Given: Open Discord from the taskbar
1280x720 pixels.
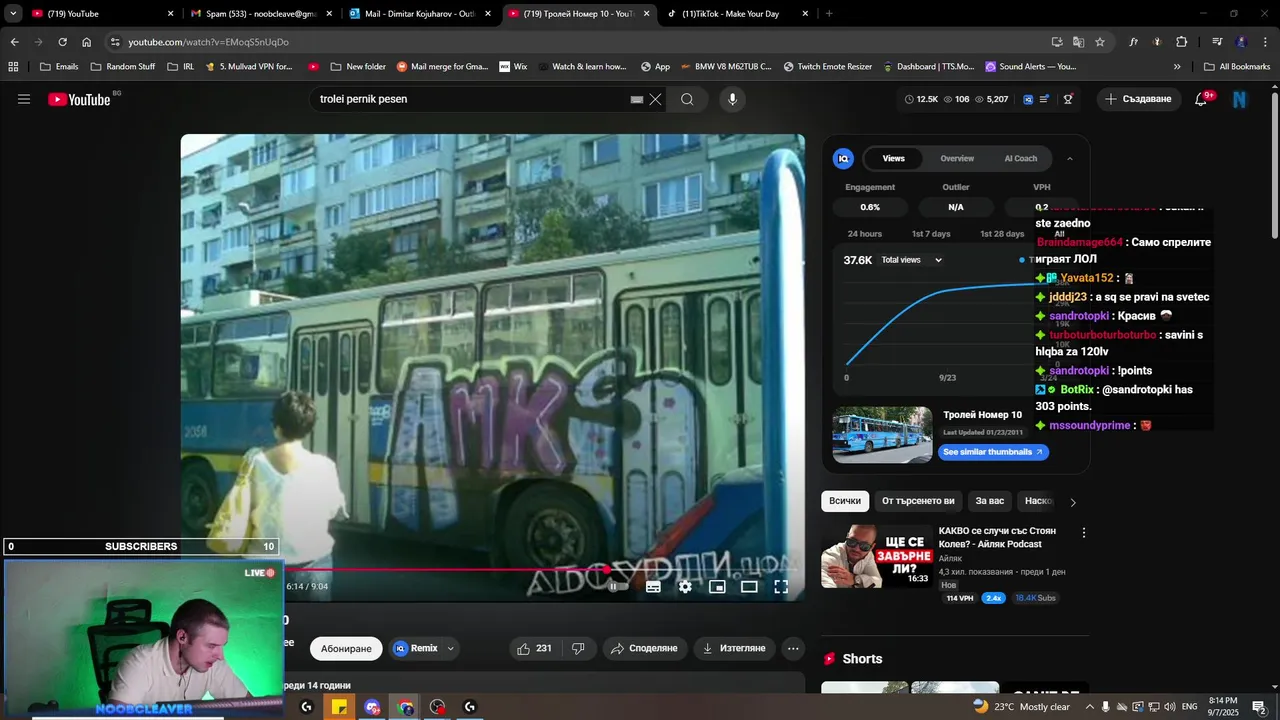Looking at the screenshot, I should tap(372, 707).
